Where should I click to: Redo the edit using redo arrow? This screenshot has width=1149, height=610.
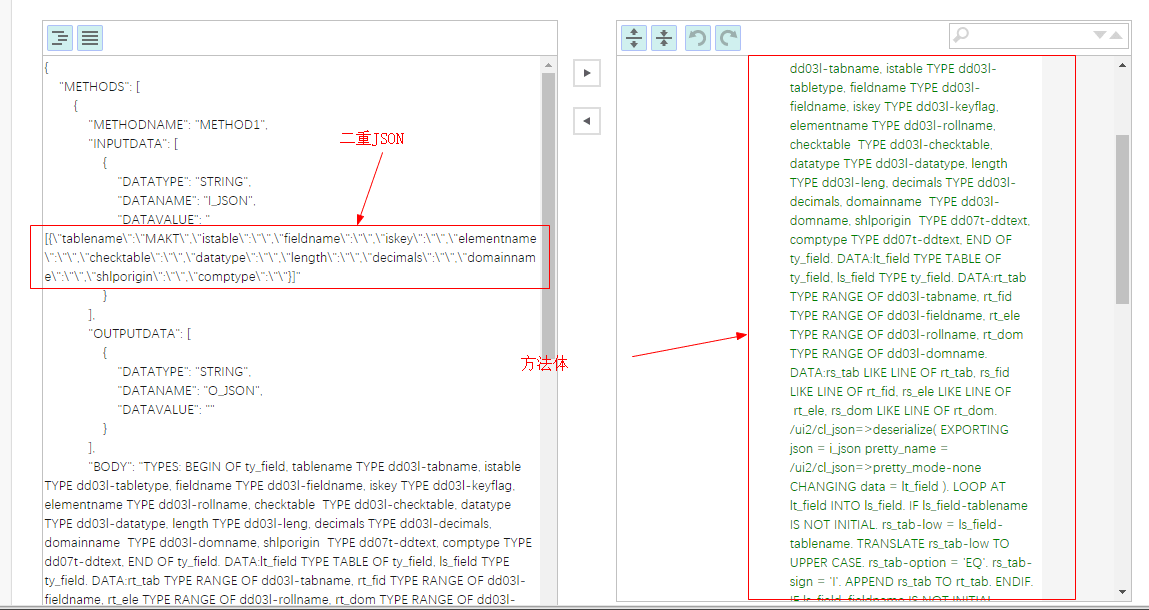[727, 37]
